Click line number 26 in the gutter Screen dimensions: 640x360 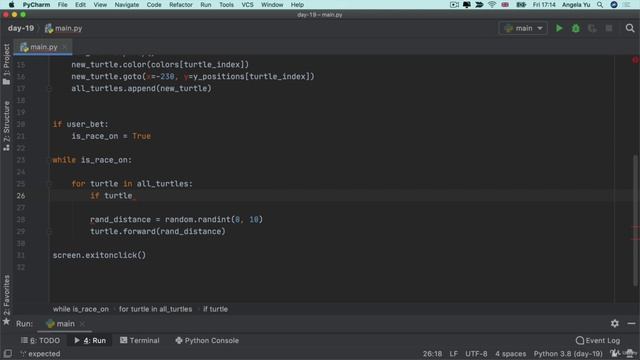21,196
